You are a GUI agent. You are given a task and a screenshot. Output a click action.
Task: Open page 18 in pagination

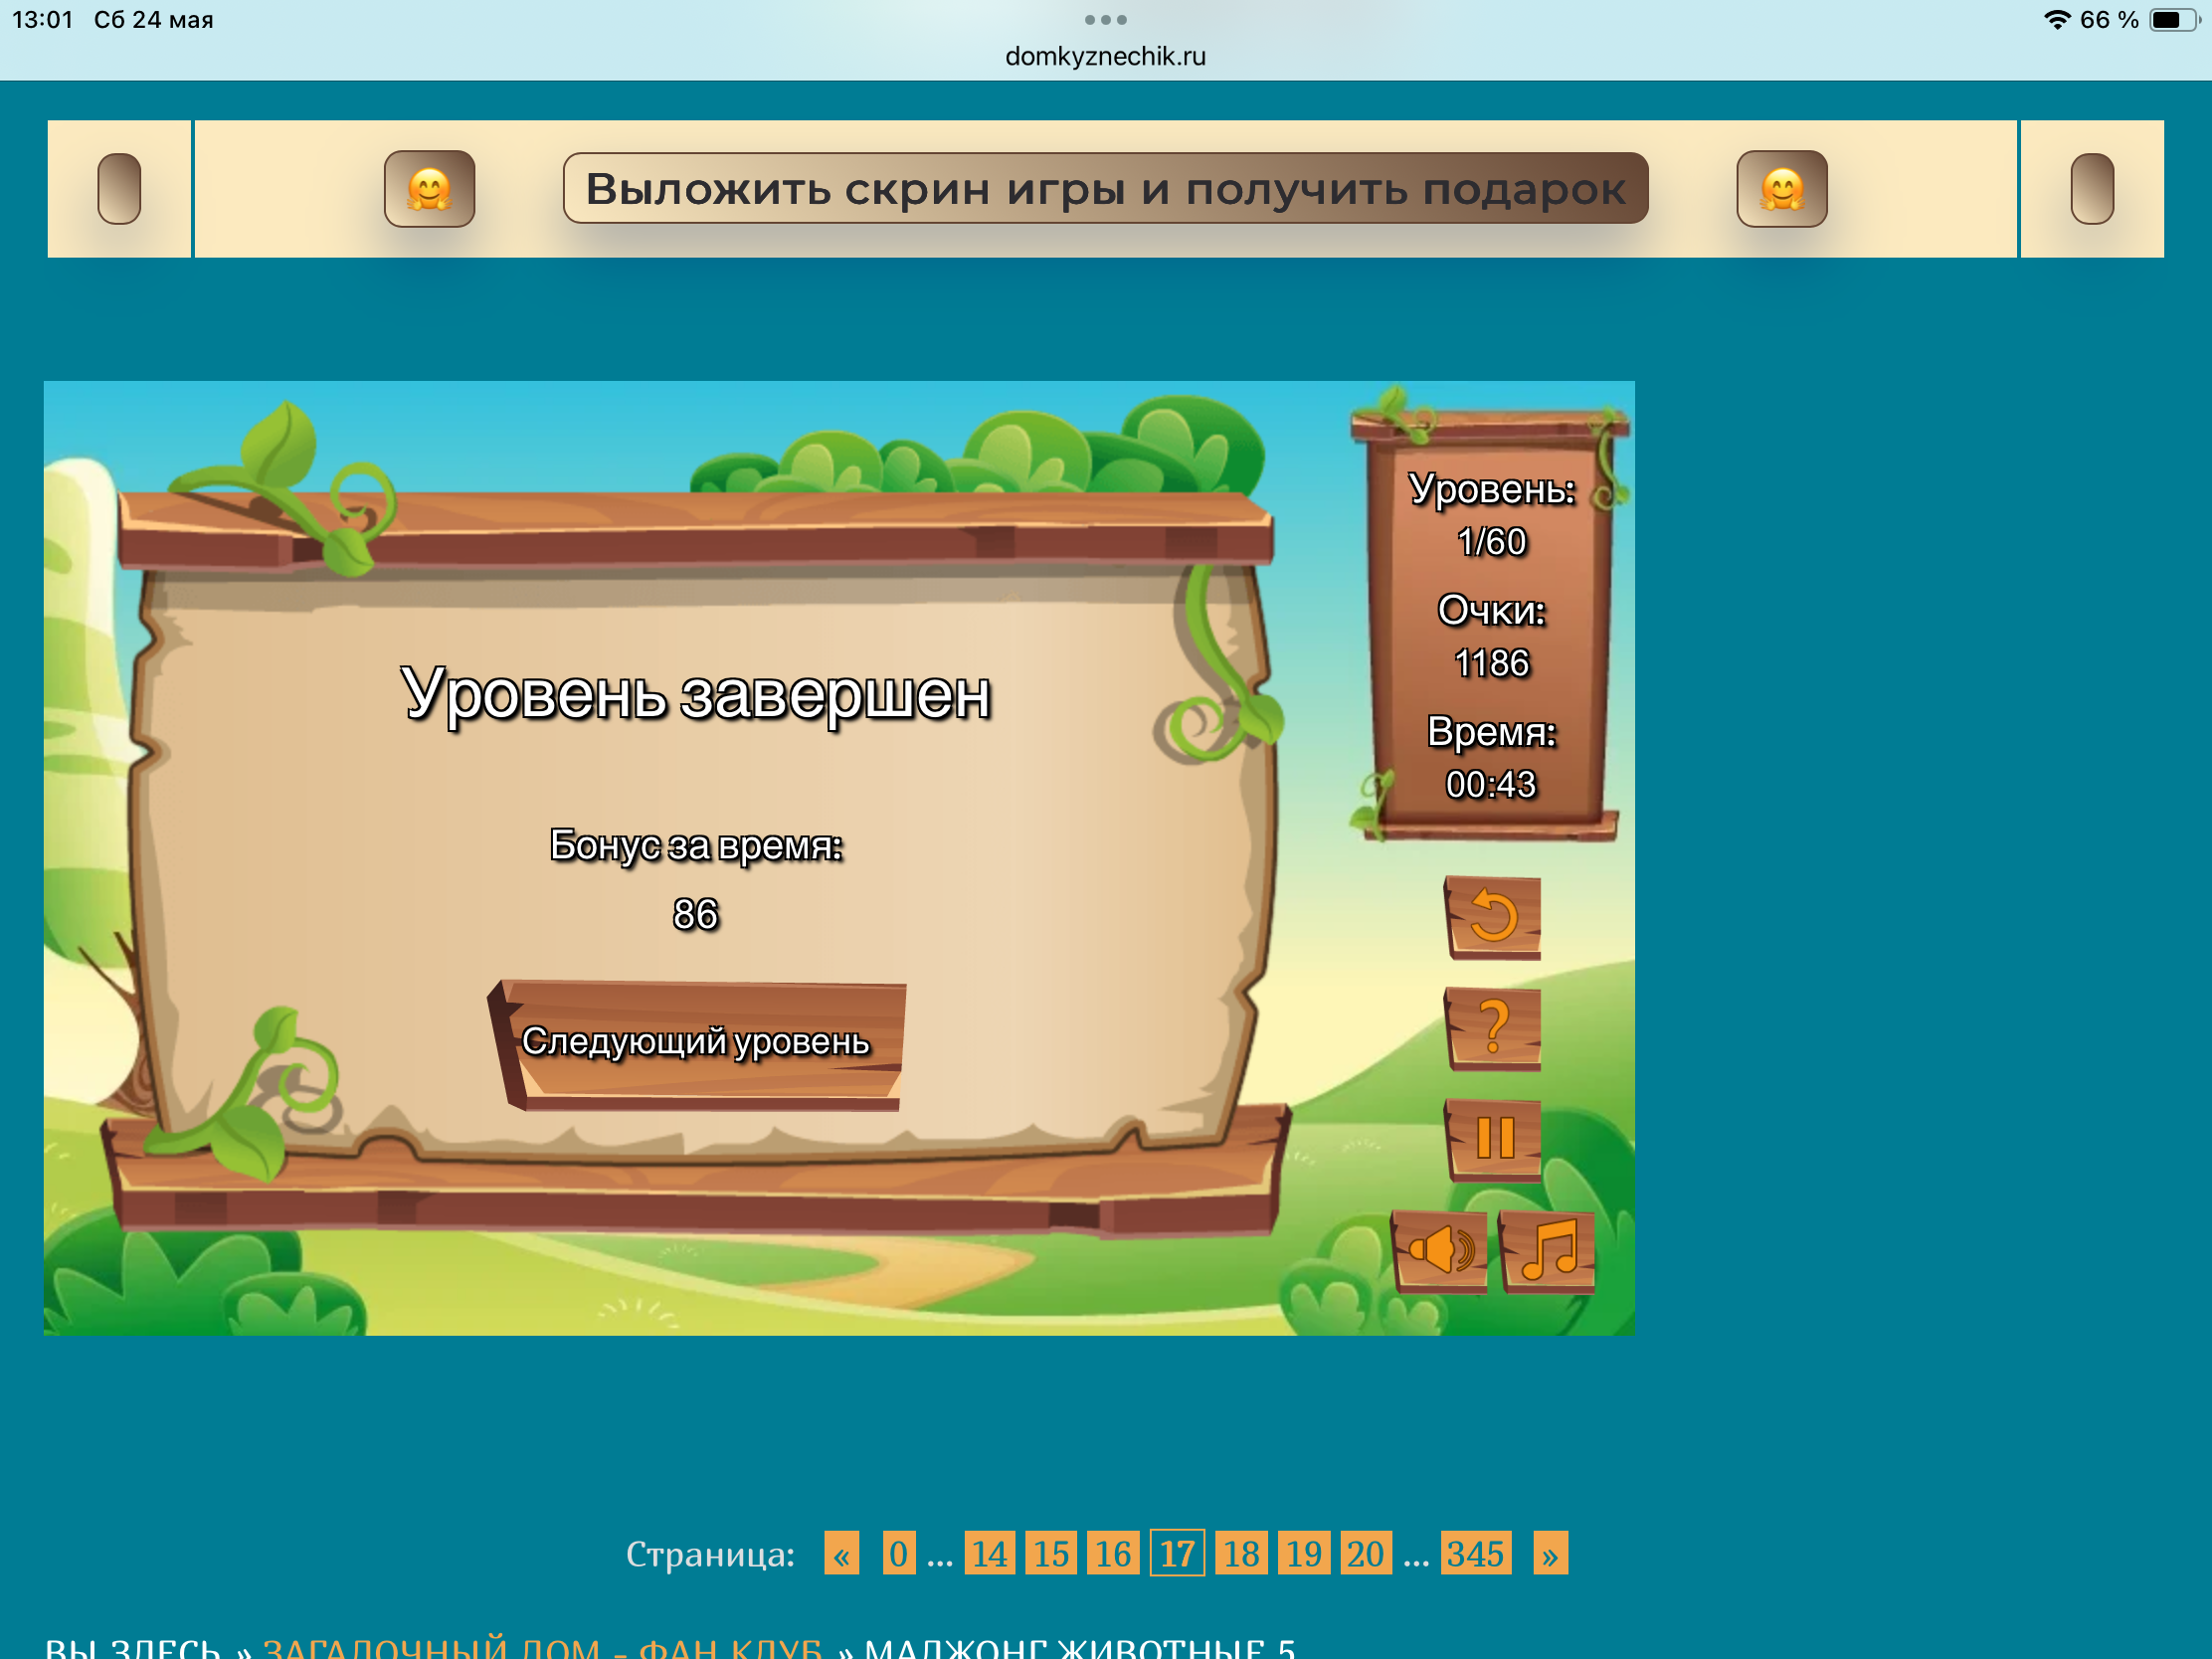[x=1241, y=1553]
